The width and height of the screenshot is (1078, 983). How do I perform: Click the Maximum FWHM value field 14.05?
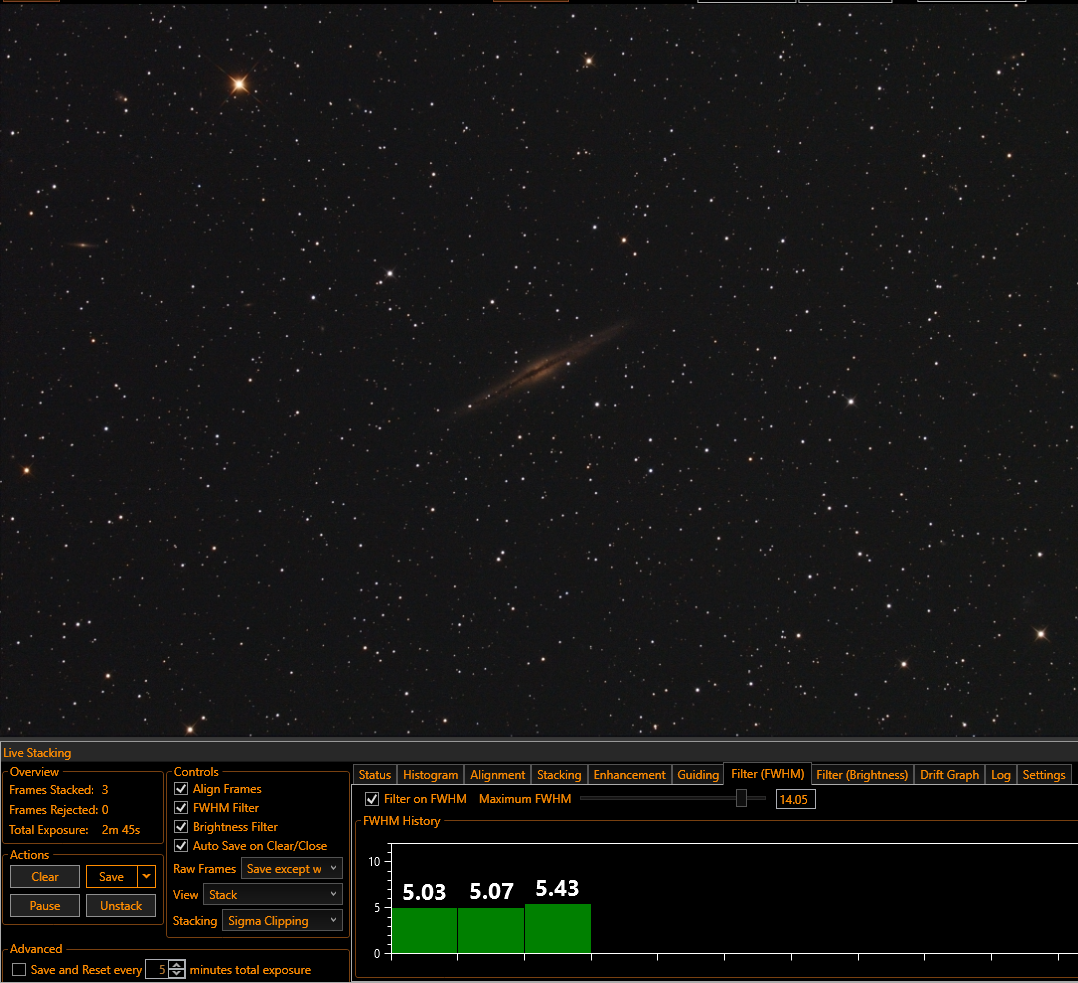point(795,799)
